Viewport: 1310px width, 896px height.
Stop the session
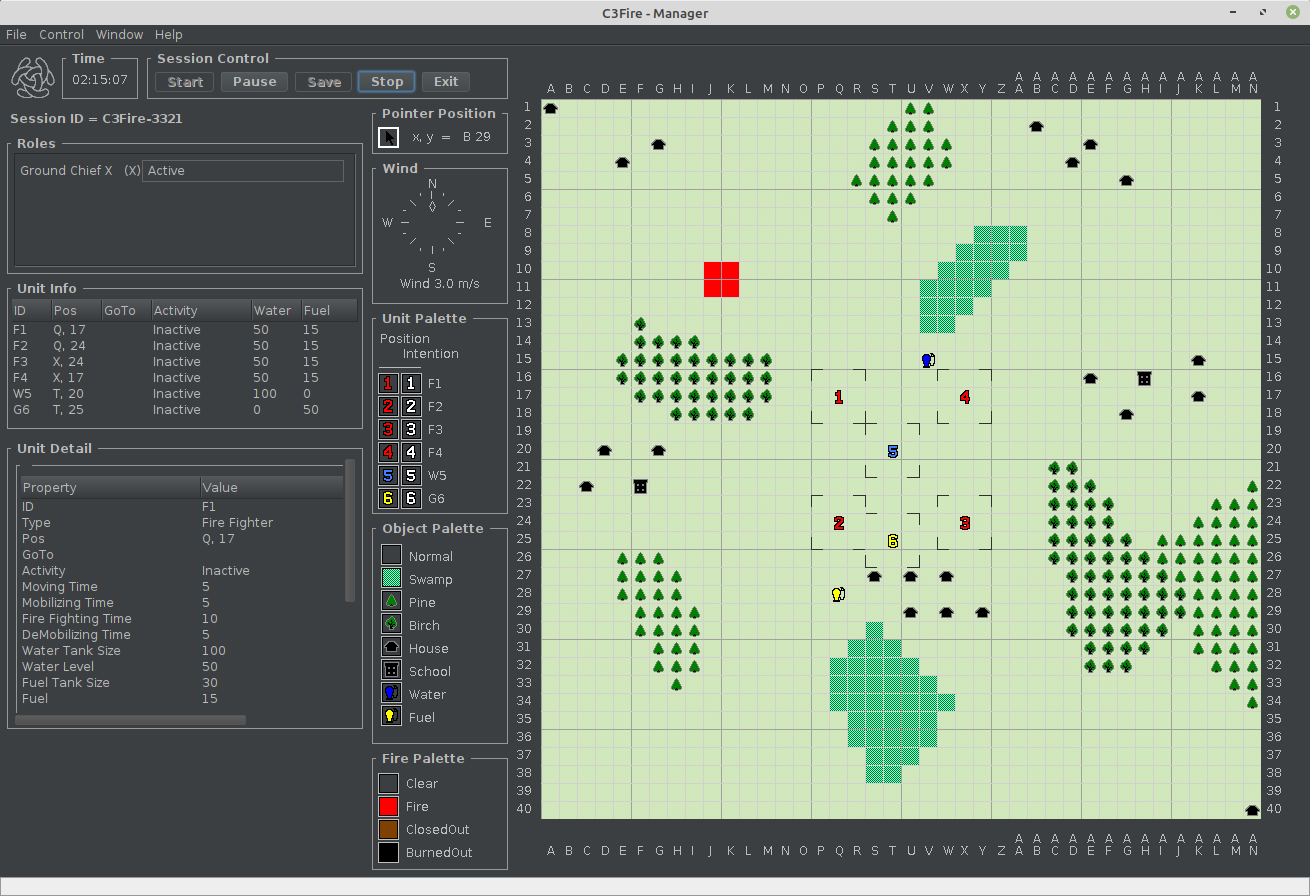coord(387,82)
